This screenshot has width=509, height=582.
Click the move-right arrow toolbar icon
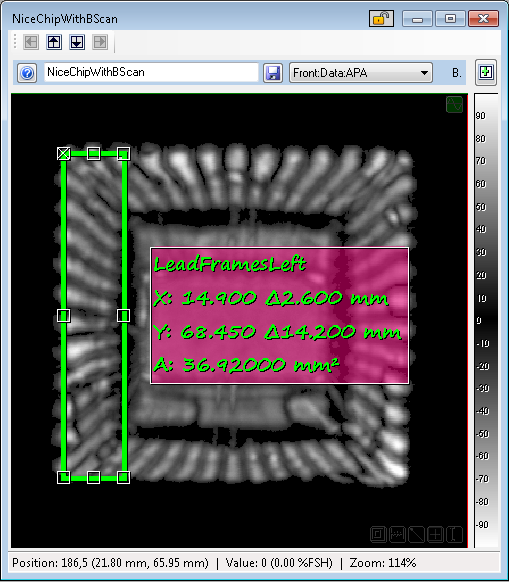[100, 42]
